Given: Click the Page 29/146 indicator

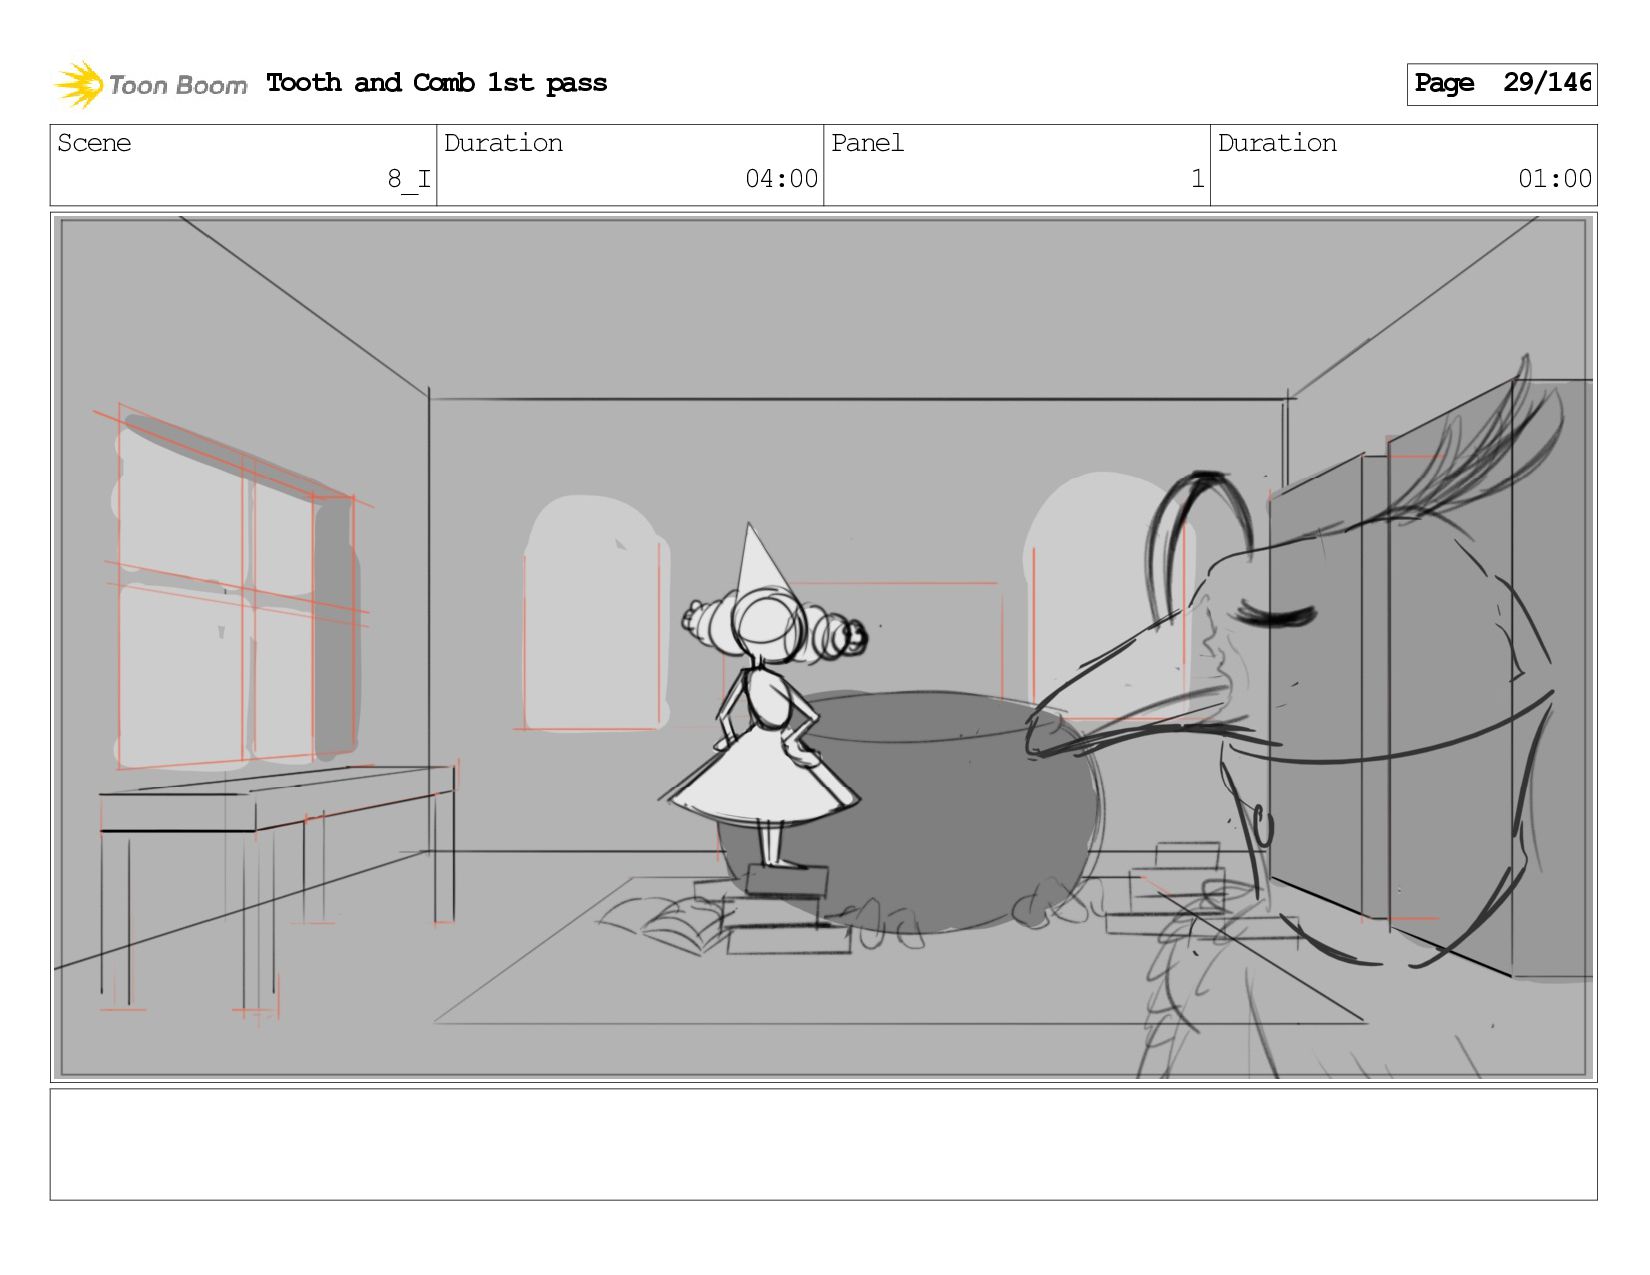Looking at the screenshot, I should point(1502,84).
